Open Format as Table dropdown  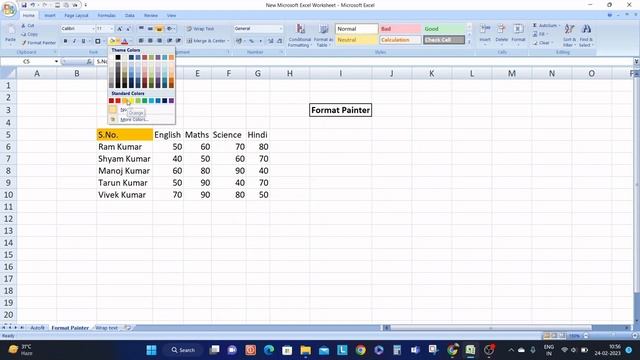[323, 35]
